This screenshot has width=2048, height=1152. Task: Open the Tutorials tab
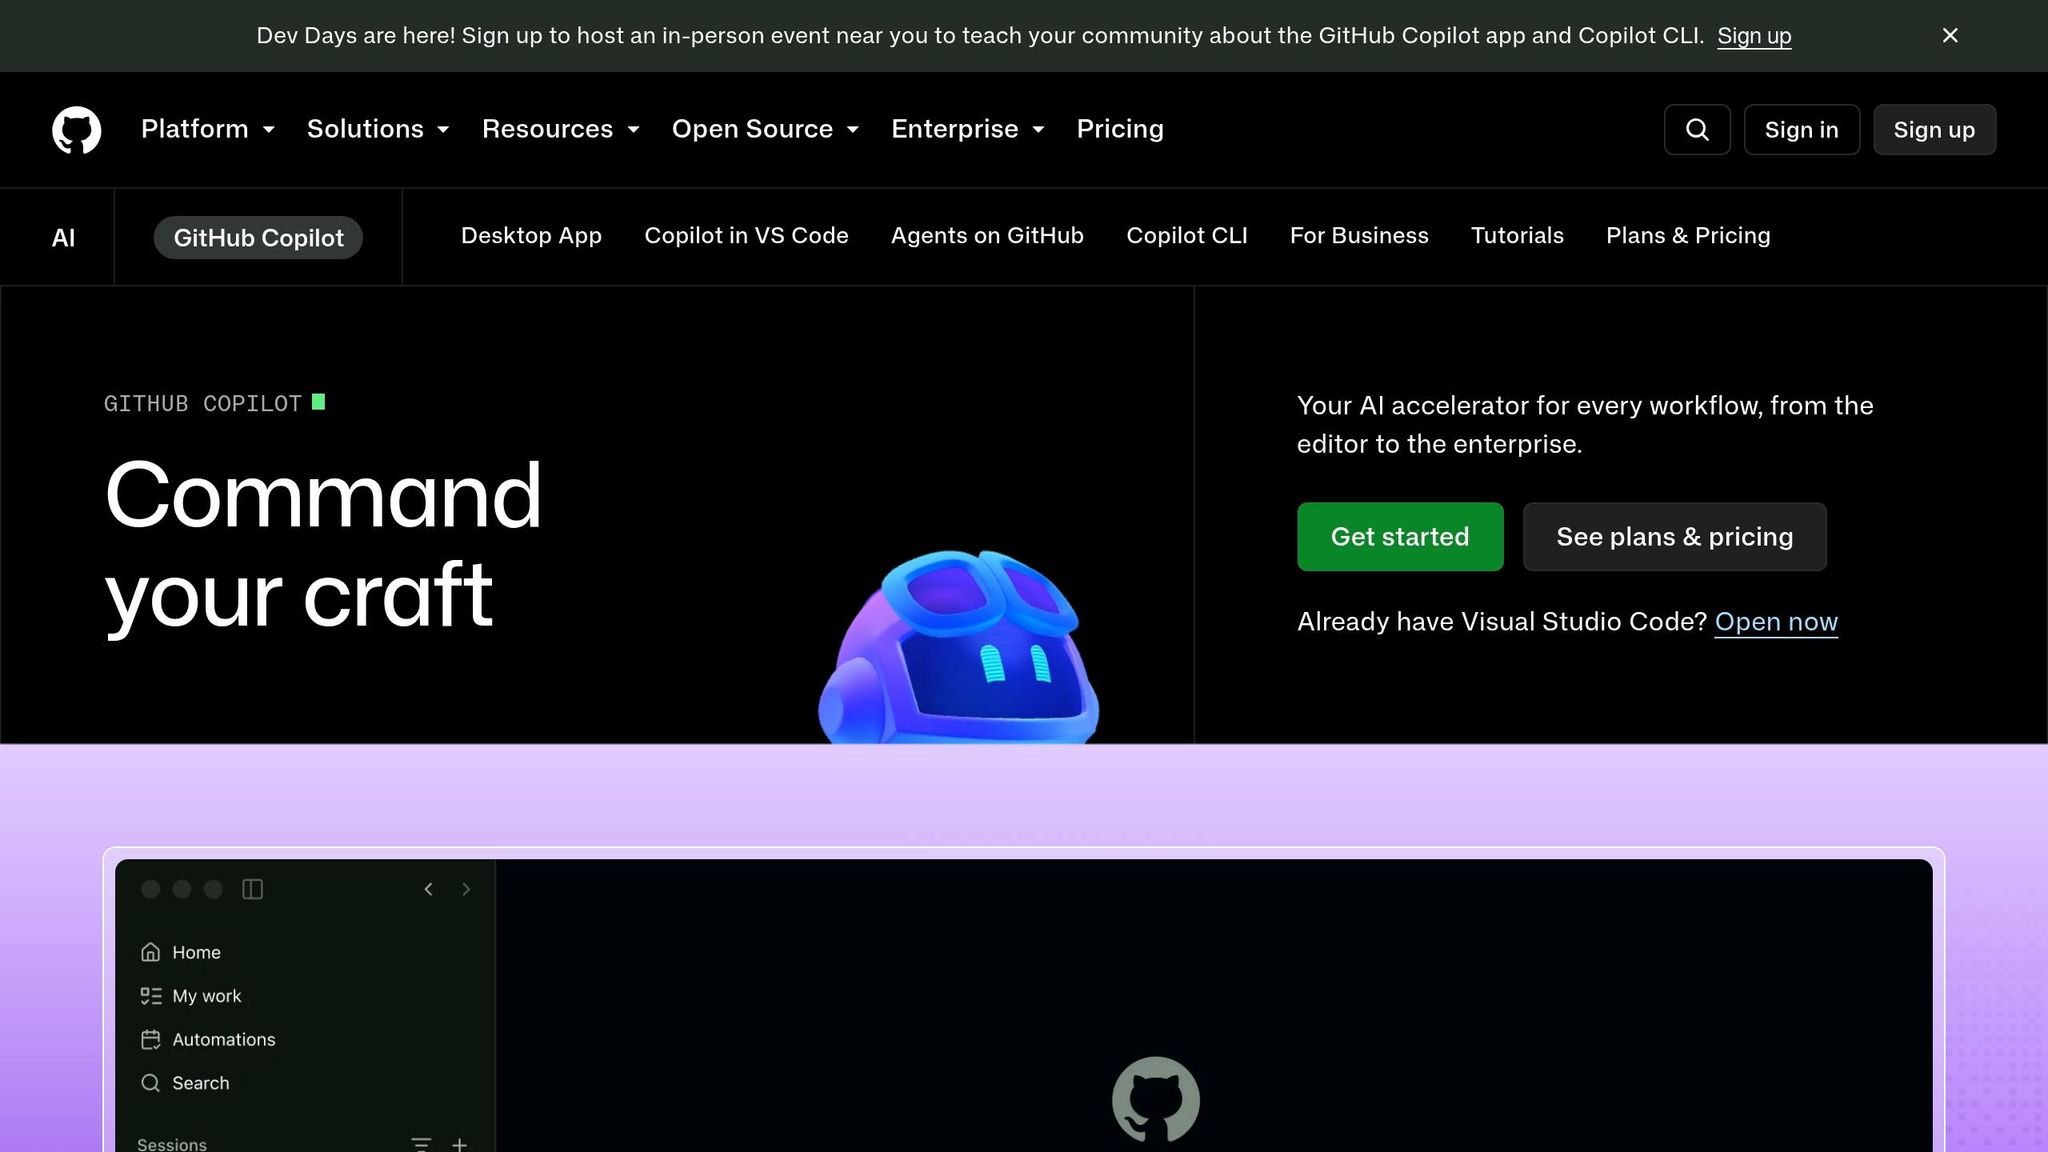click(x=1517, y=236)
